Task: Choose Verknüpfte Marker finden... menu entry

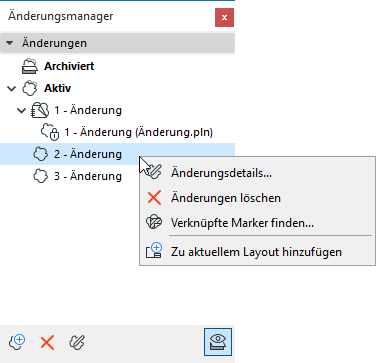Action: 257,222
